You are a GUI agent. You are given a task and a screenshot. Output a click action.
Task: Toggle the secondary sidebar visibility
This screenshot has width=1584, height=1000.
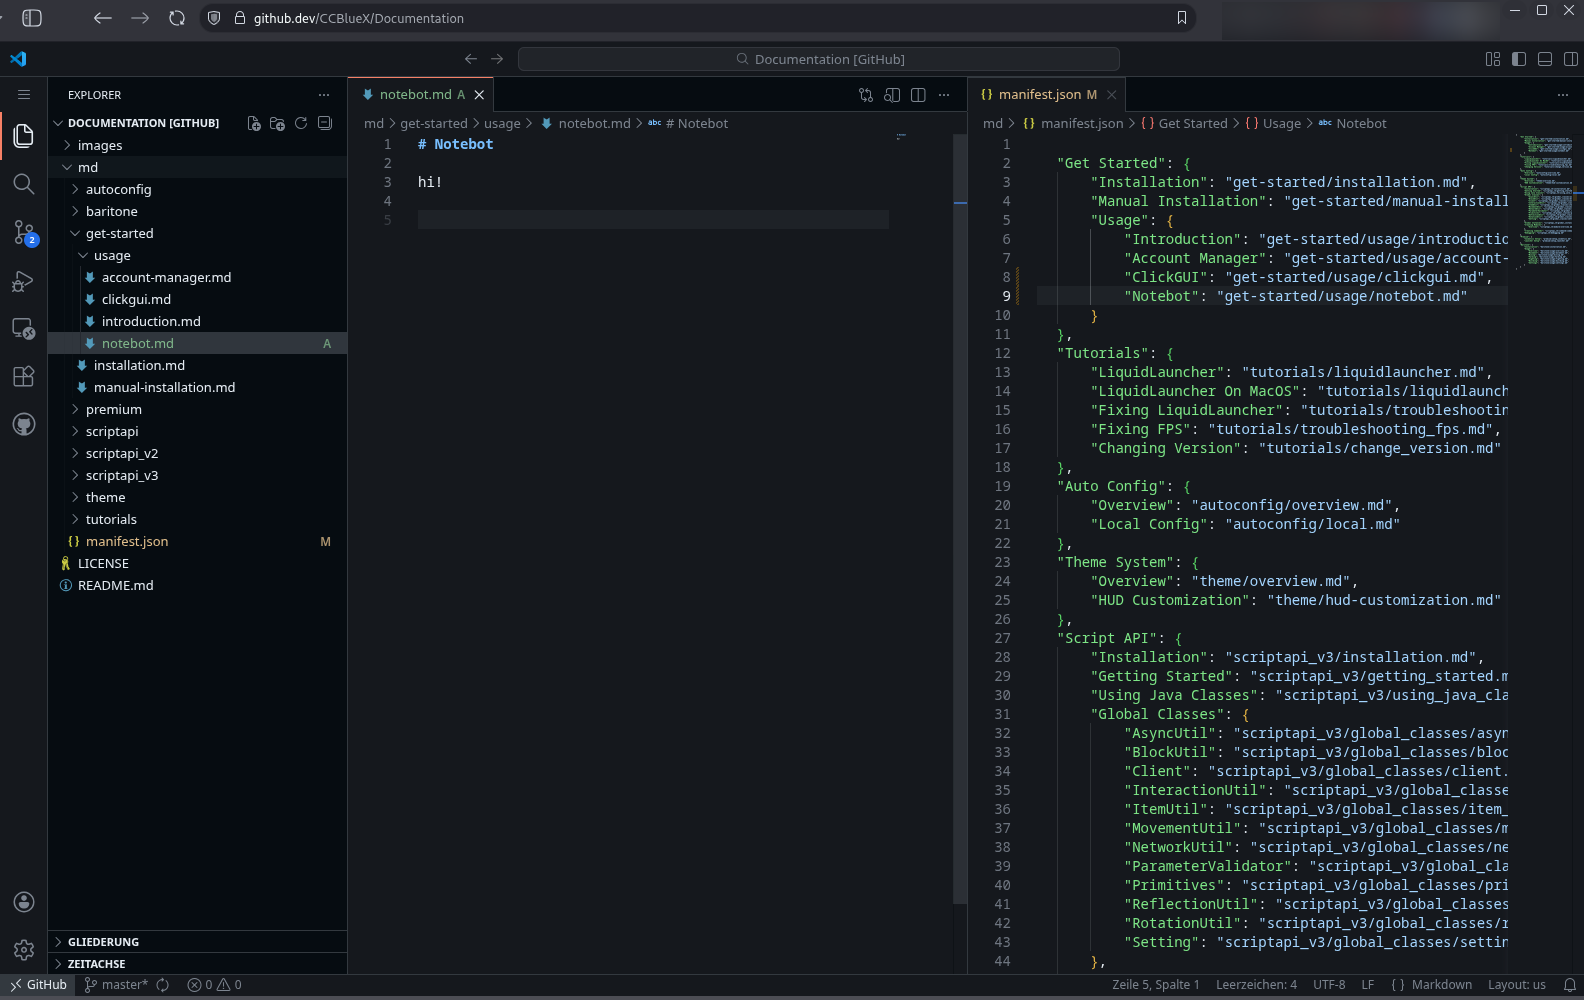click(1571, 60)
